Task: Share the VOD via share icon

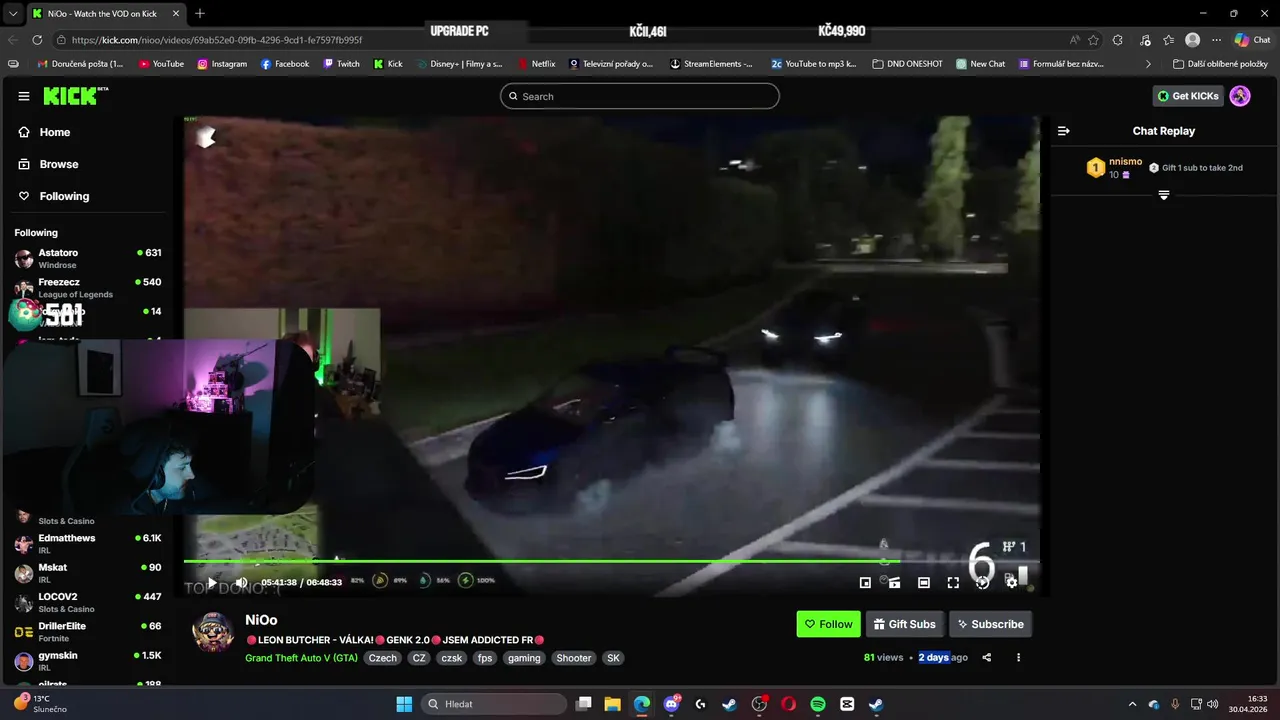Action: tap(987, 658)
